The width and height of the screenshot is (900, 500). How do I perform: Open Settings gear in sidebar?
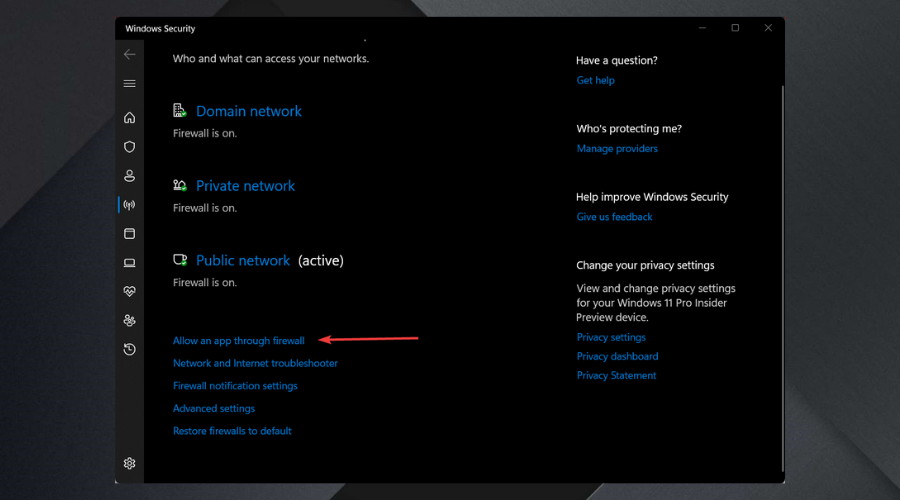click(x=129, y=463)
